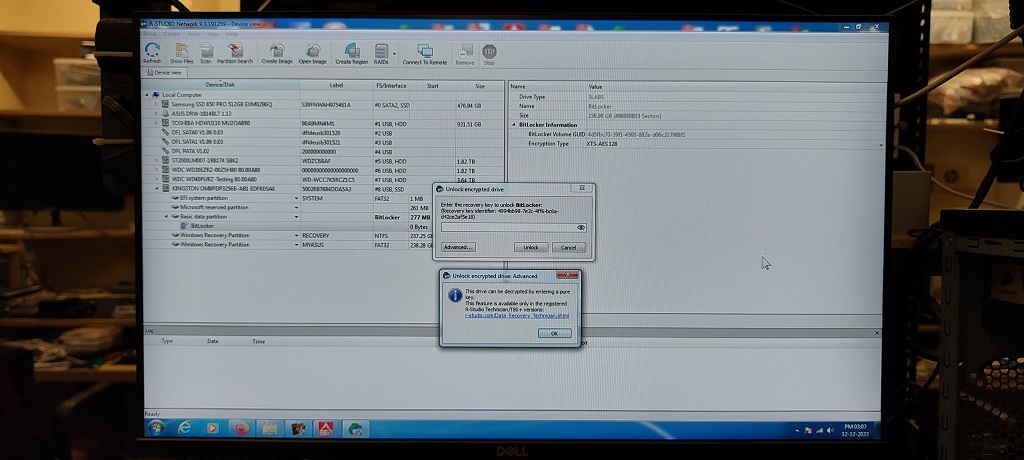
Task: Expand the Samsung SSD 850 PRO node
Action: pyautogui.click(x=156, y=104)
